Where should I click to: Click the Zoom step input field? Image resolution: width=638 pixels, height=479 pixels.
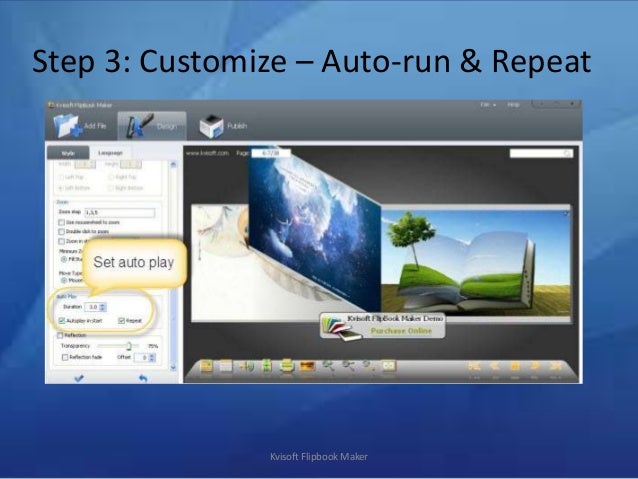(119, 212)
